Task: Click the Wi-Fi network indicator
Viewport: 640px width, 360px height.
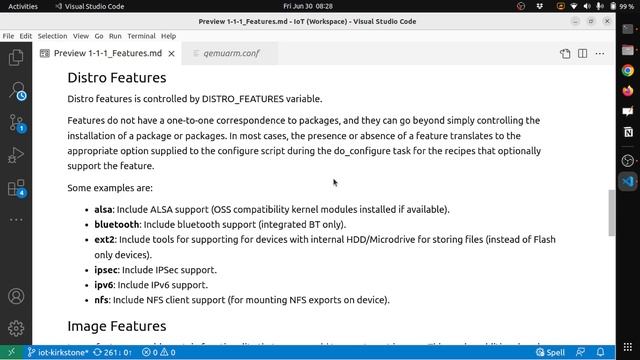Action: pyautogui.click(x=574, y=6)
